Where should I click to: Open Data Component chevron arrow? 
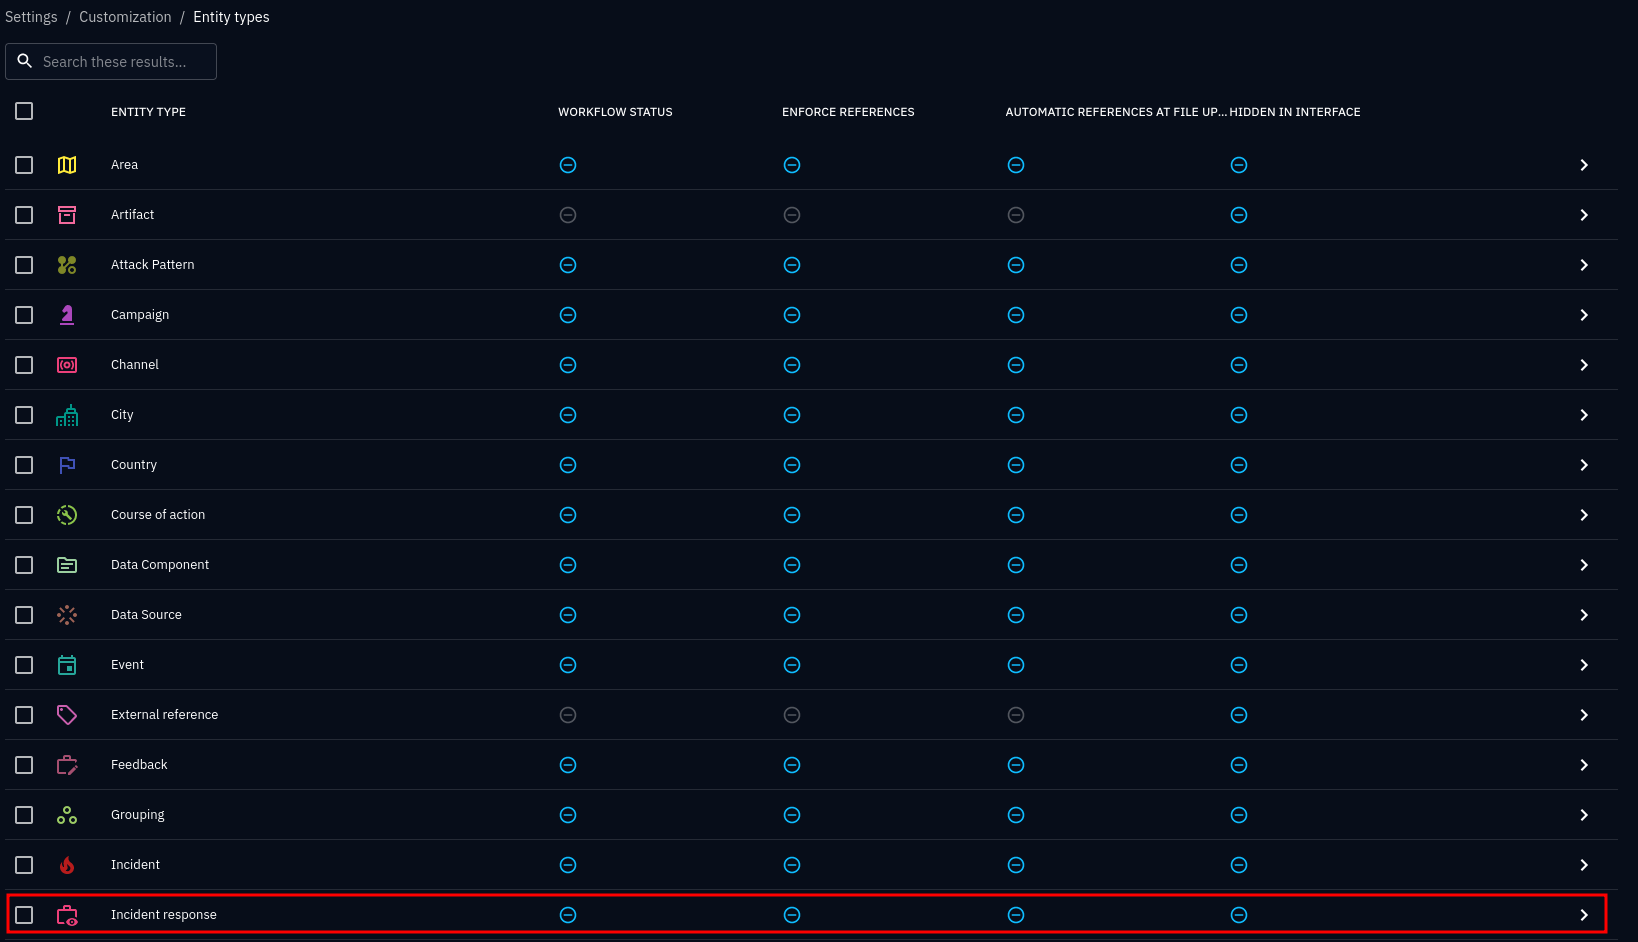(1584, 565)
